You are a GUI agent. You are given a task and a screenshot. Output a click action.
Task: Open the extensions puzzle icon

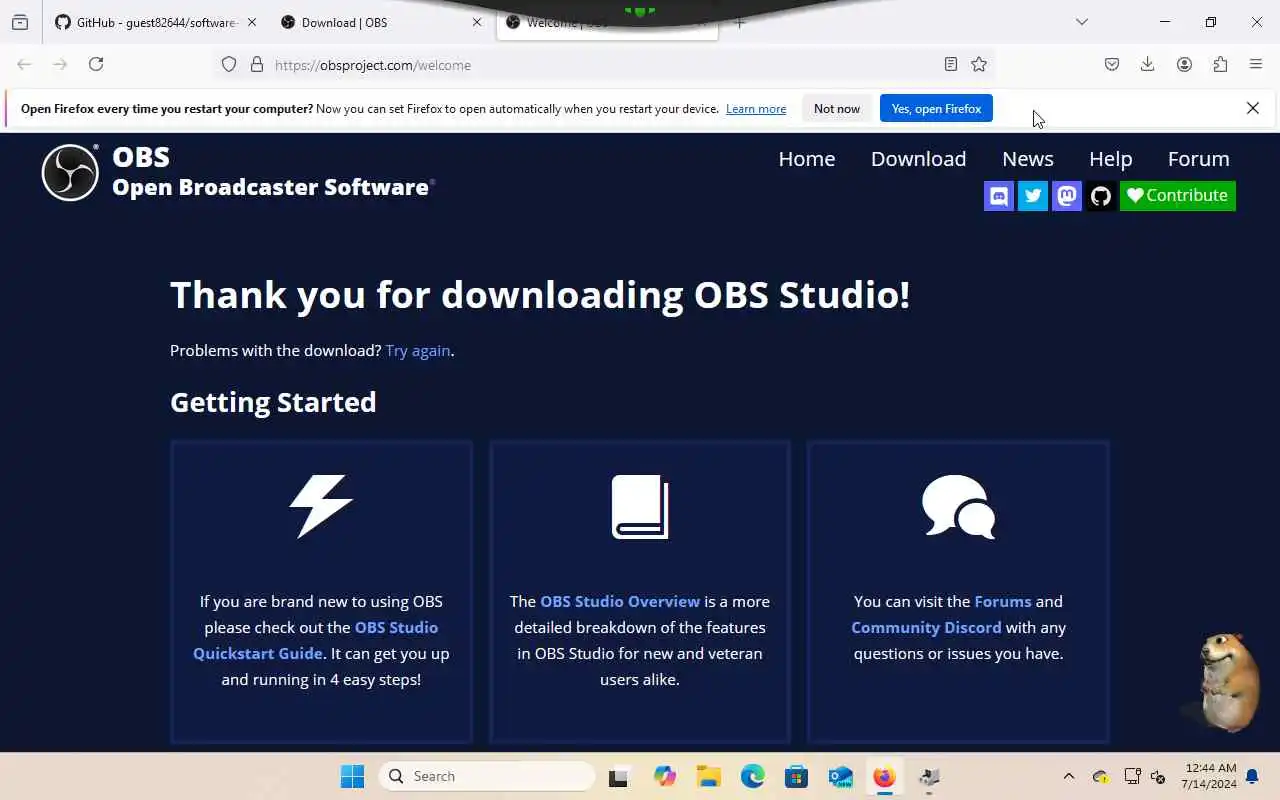(x=1220, y=64)
